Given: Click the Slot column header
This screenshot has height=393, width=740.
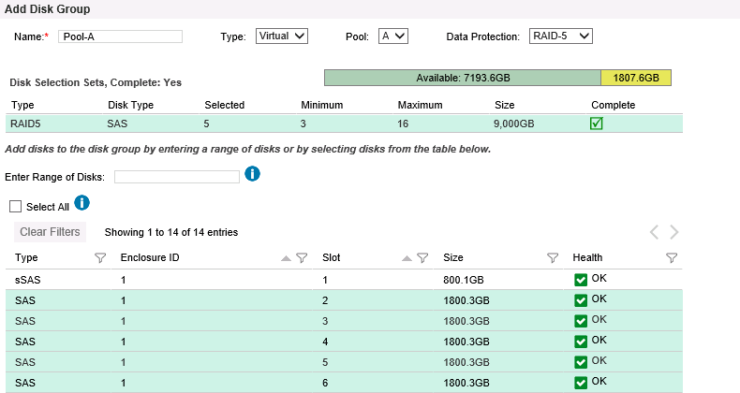Looking at the screenshot, I should point(331,258).
